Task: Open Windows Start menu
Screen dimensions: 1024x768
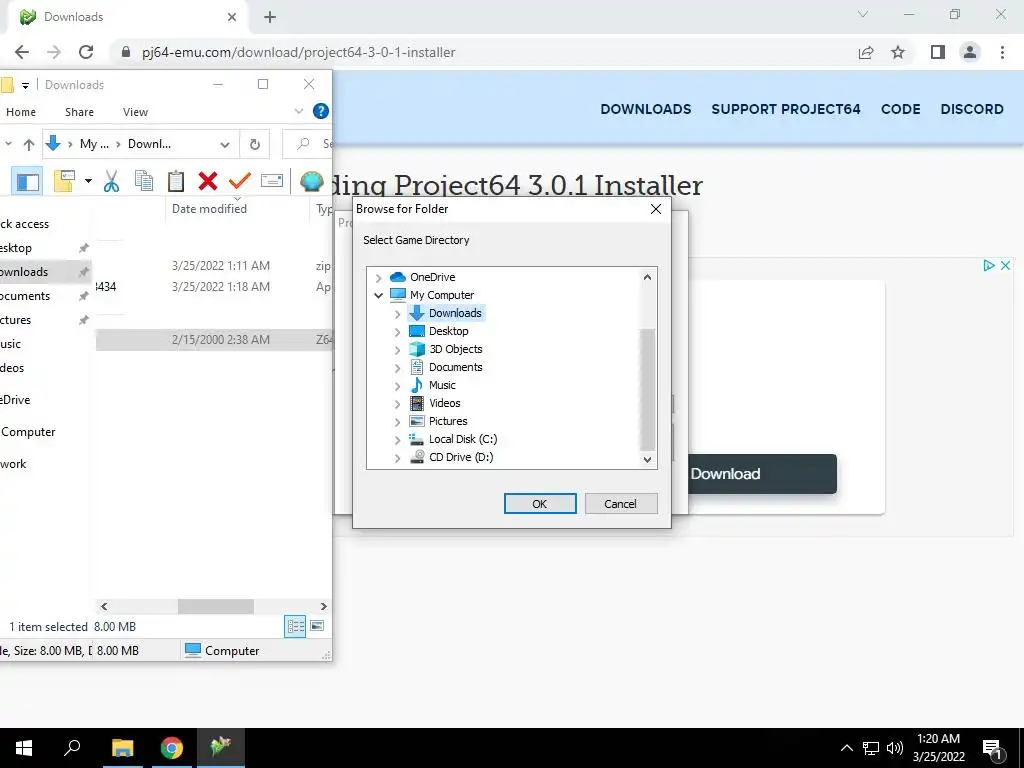Action: click(24, 748)
